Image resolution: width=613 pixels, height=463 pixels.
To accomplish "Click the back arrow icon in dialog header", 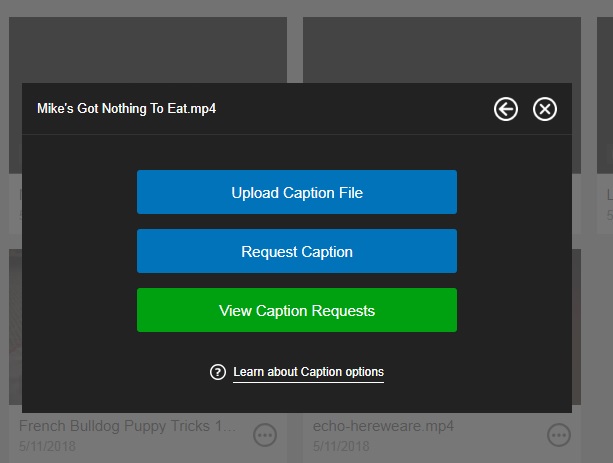I will [x=506, y=109].
